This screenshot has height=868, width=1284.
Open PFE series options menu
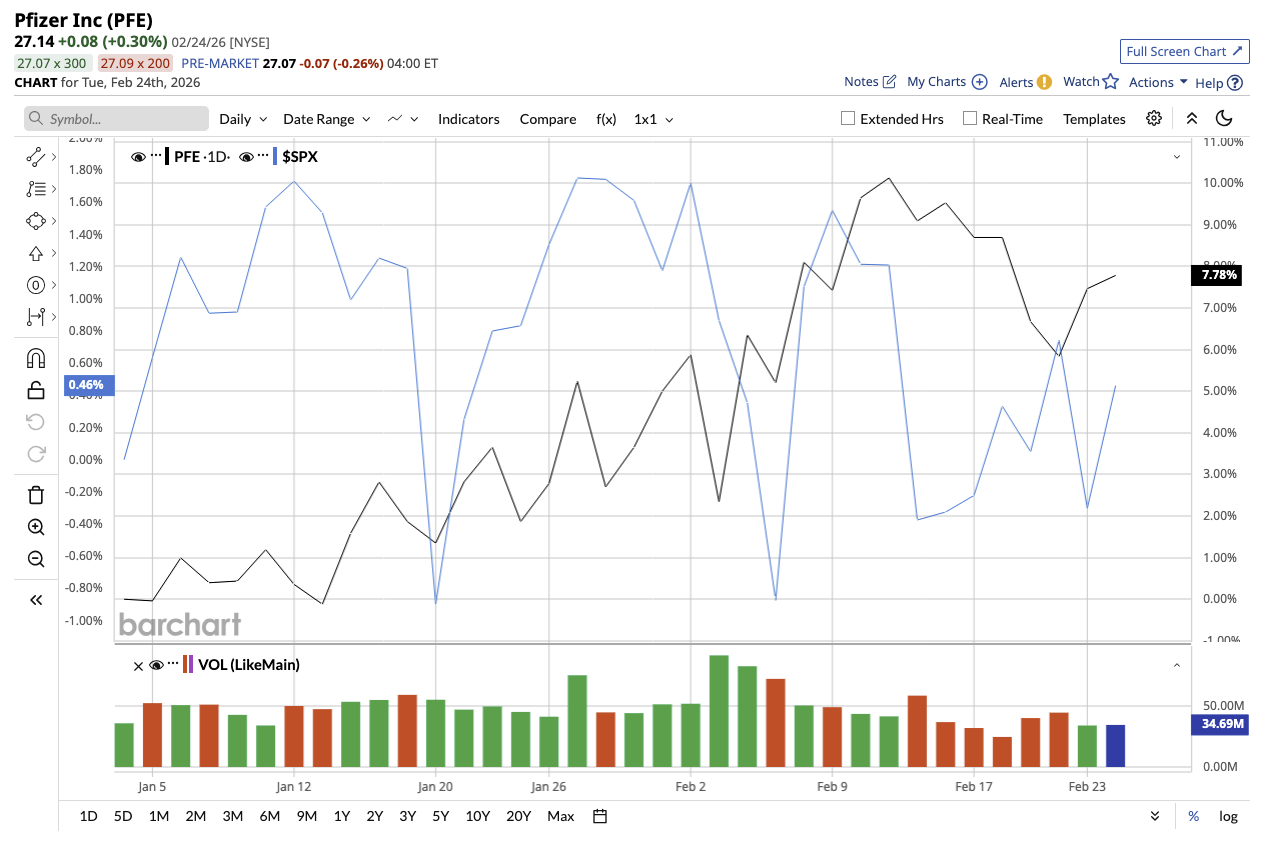pos(158,156)
